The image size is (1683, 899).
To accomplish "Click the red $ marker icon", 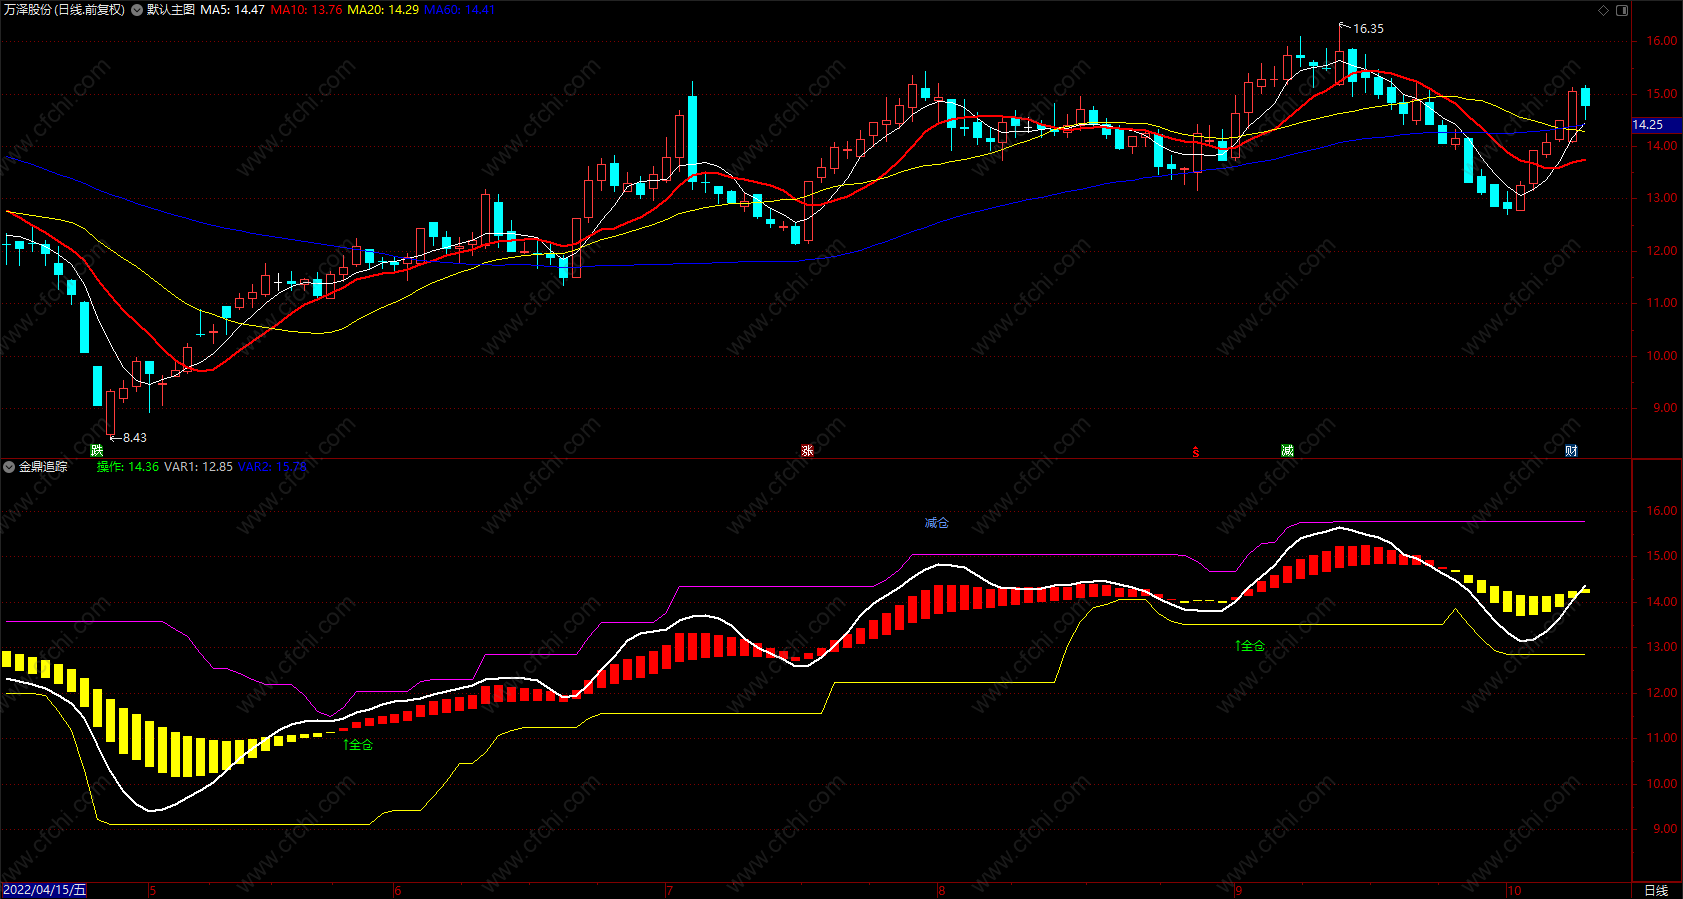I will tap(1196, 452).
